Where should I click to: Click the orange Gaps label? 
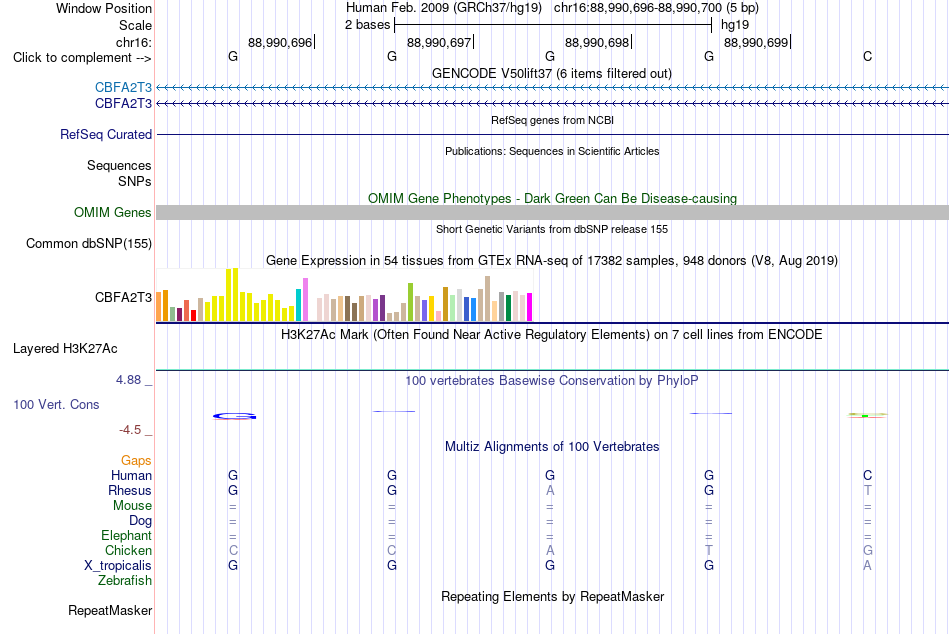[136, 461]
